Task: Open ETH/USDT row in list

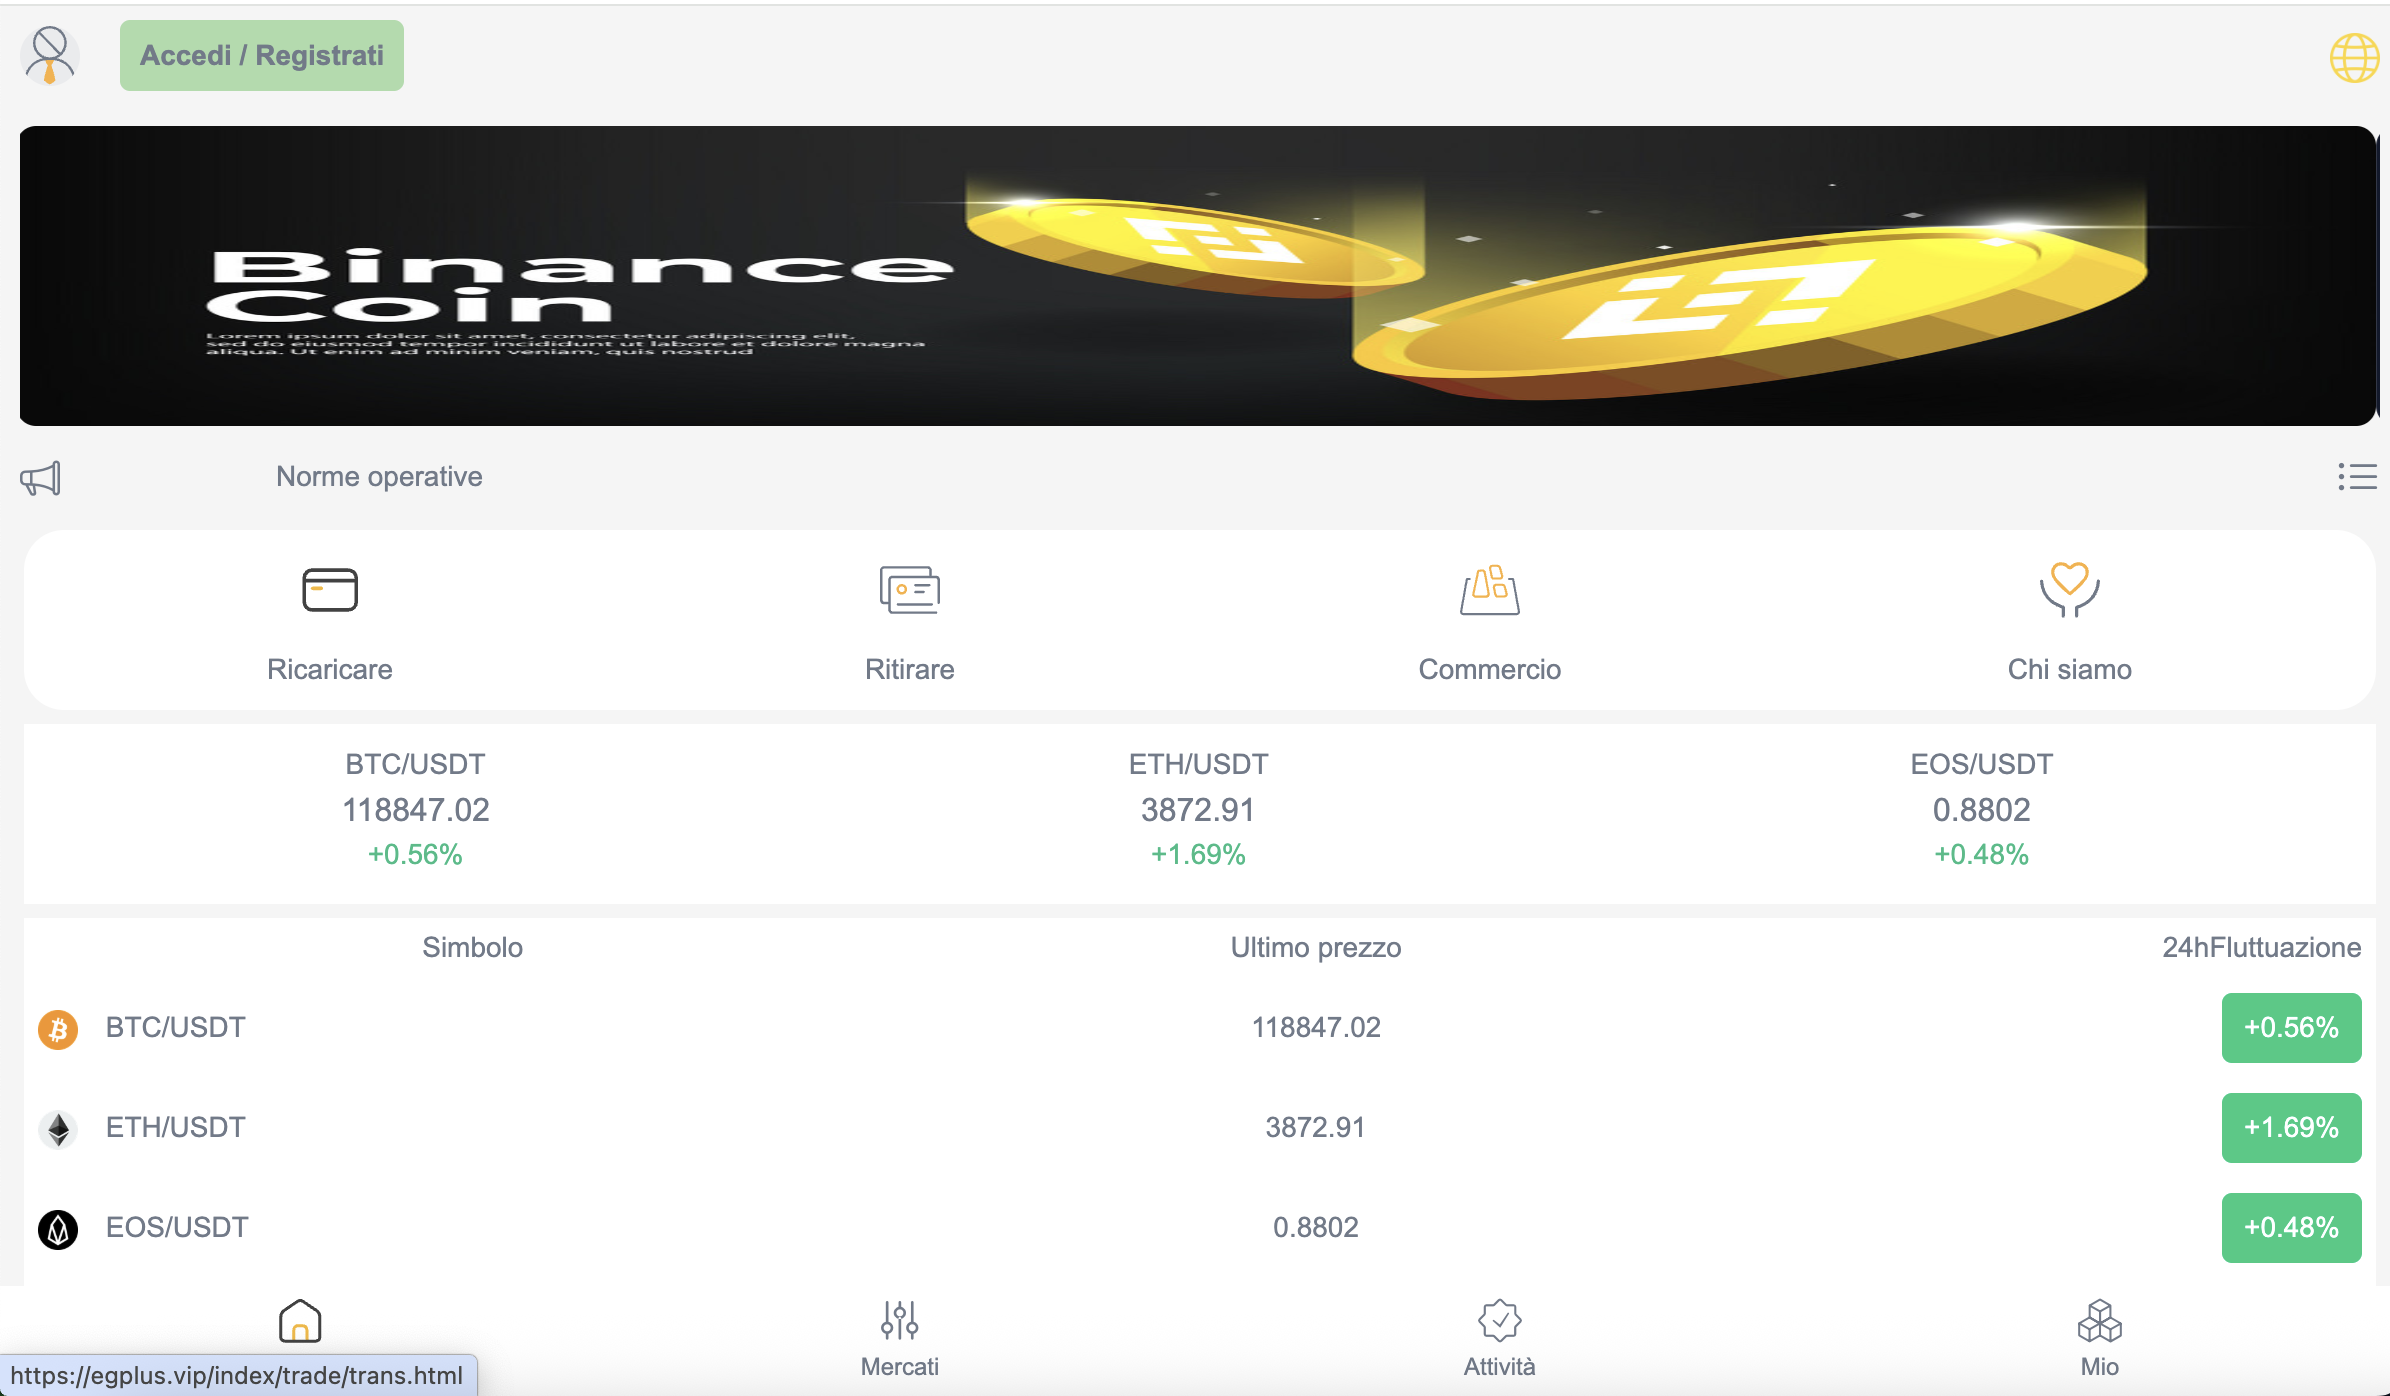Action: [x=1200, y=1128]
